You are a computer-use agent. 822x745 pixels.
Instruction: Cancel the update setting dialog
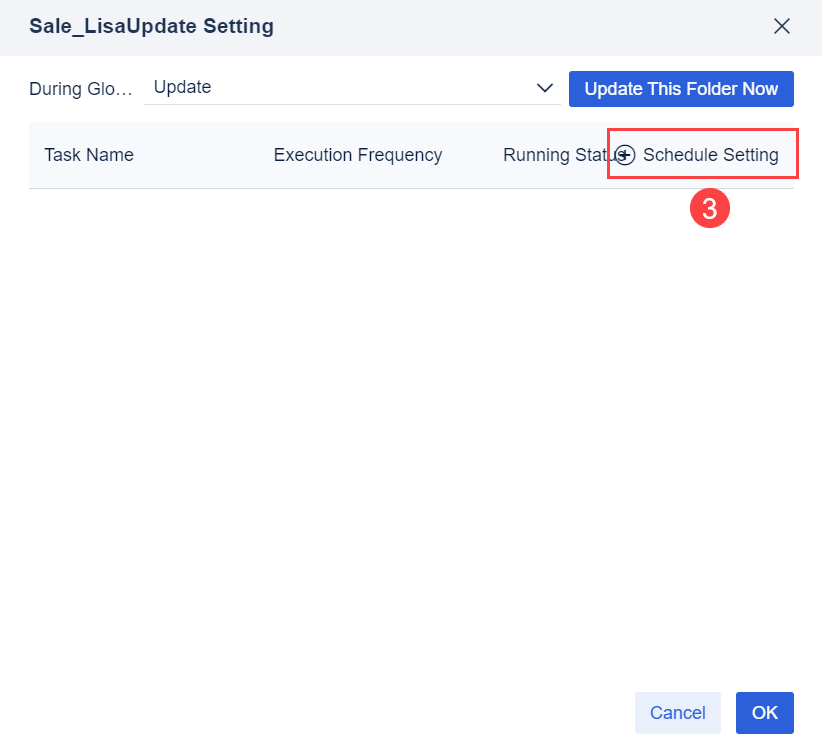[x=677, y=713]
